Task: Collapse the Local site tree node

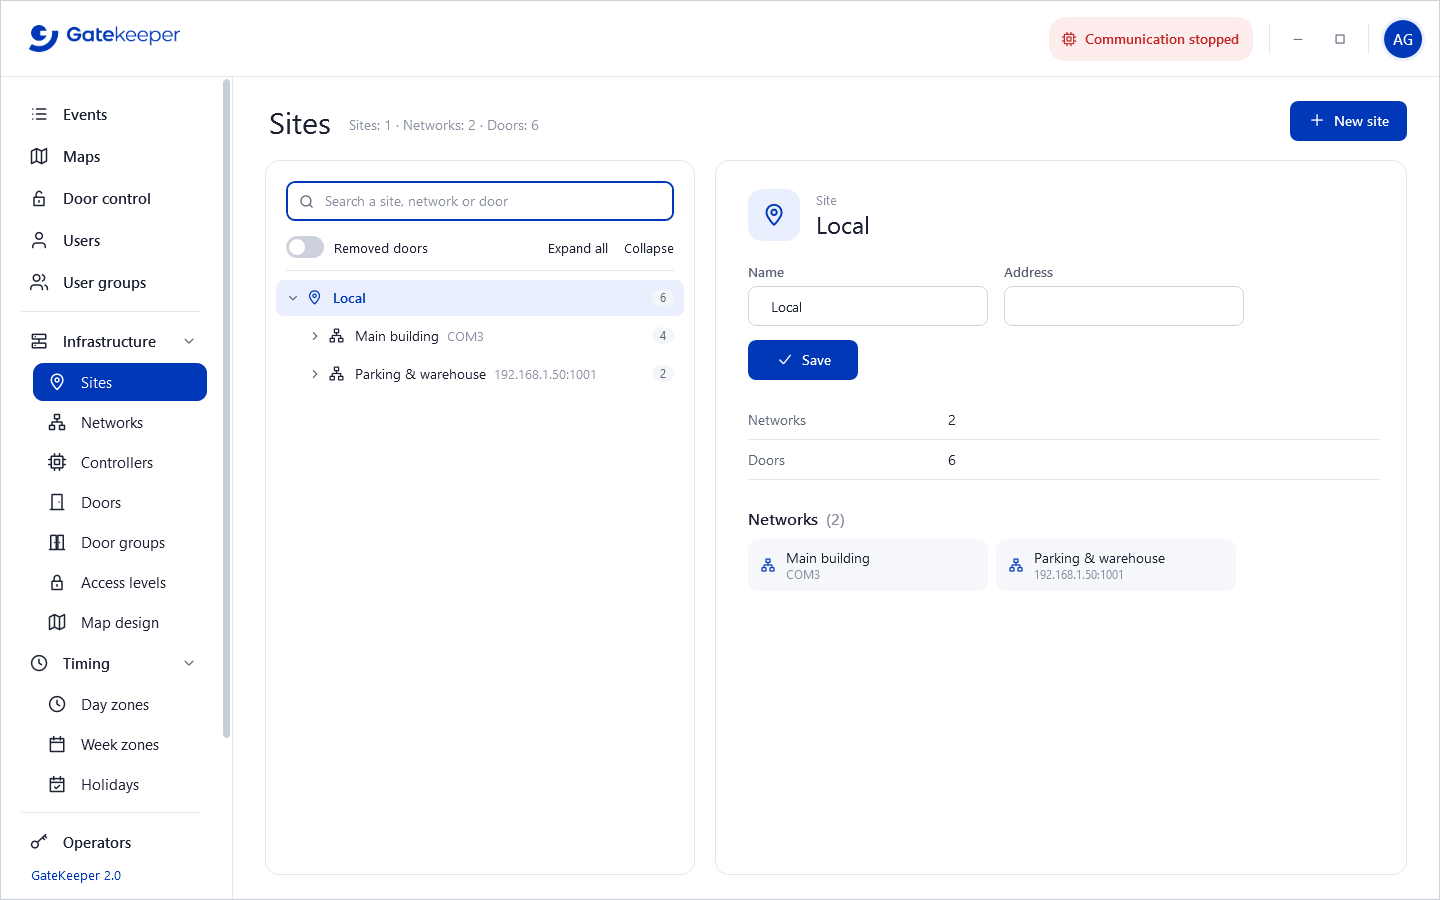Action: coord(293,298)
